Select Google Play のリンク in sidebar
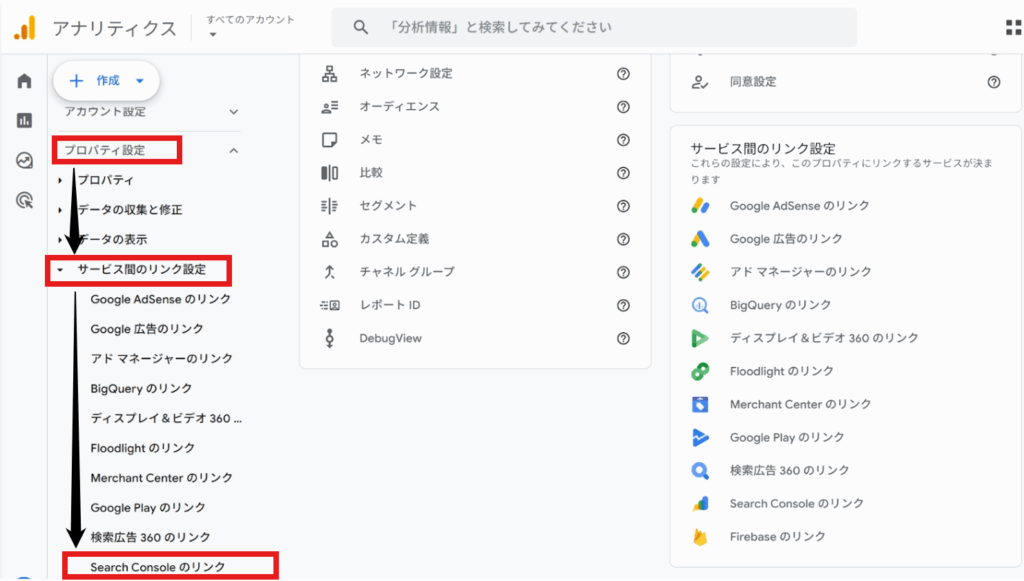 (148, 508)
